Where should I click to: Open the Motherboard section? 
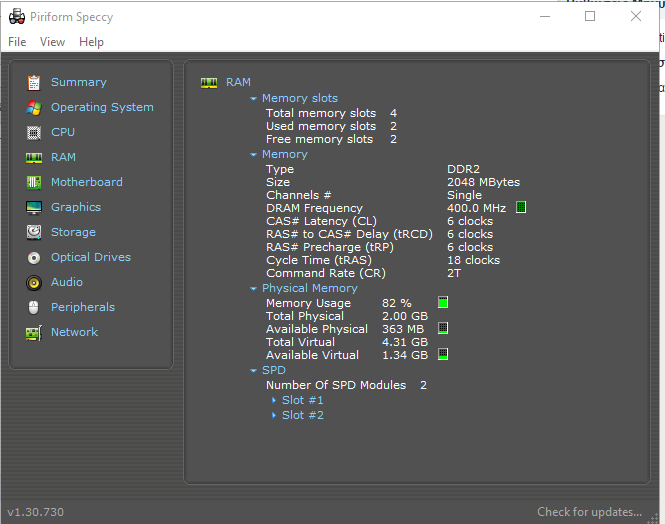pyautogui.click(x=87, y=182)
